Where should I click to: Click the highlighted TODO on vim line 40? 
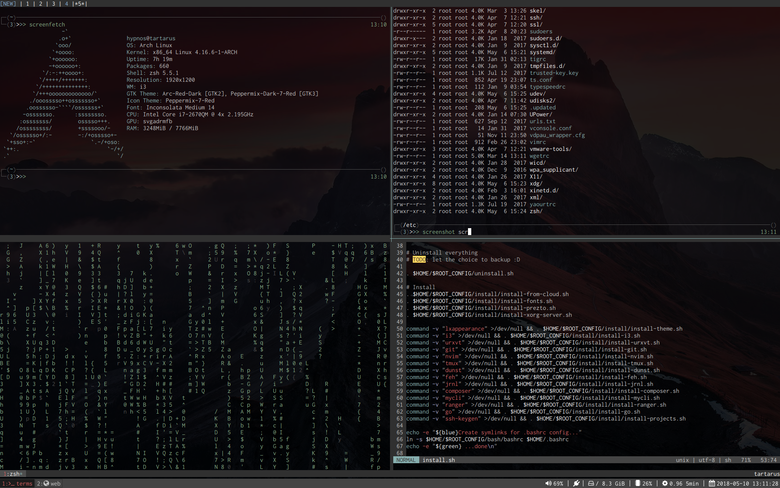(419, 260)
